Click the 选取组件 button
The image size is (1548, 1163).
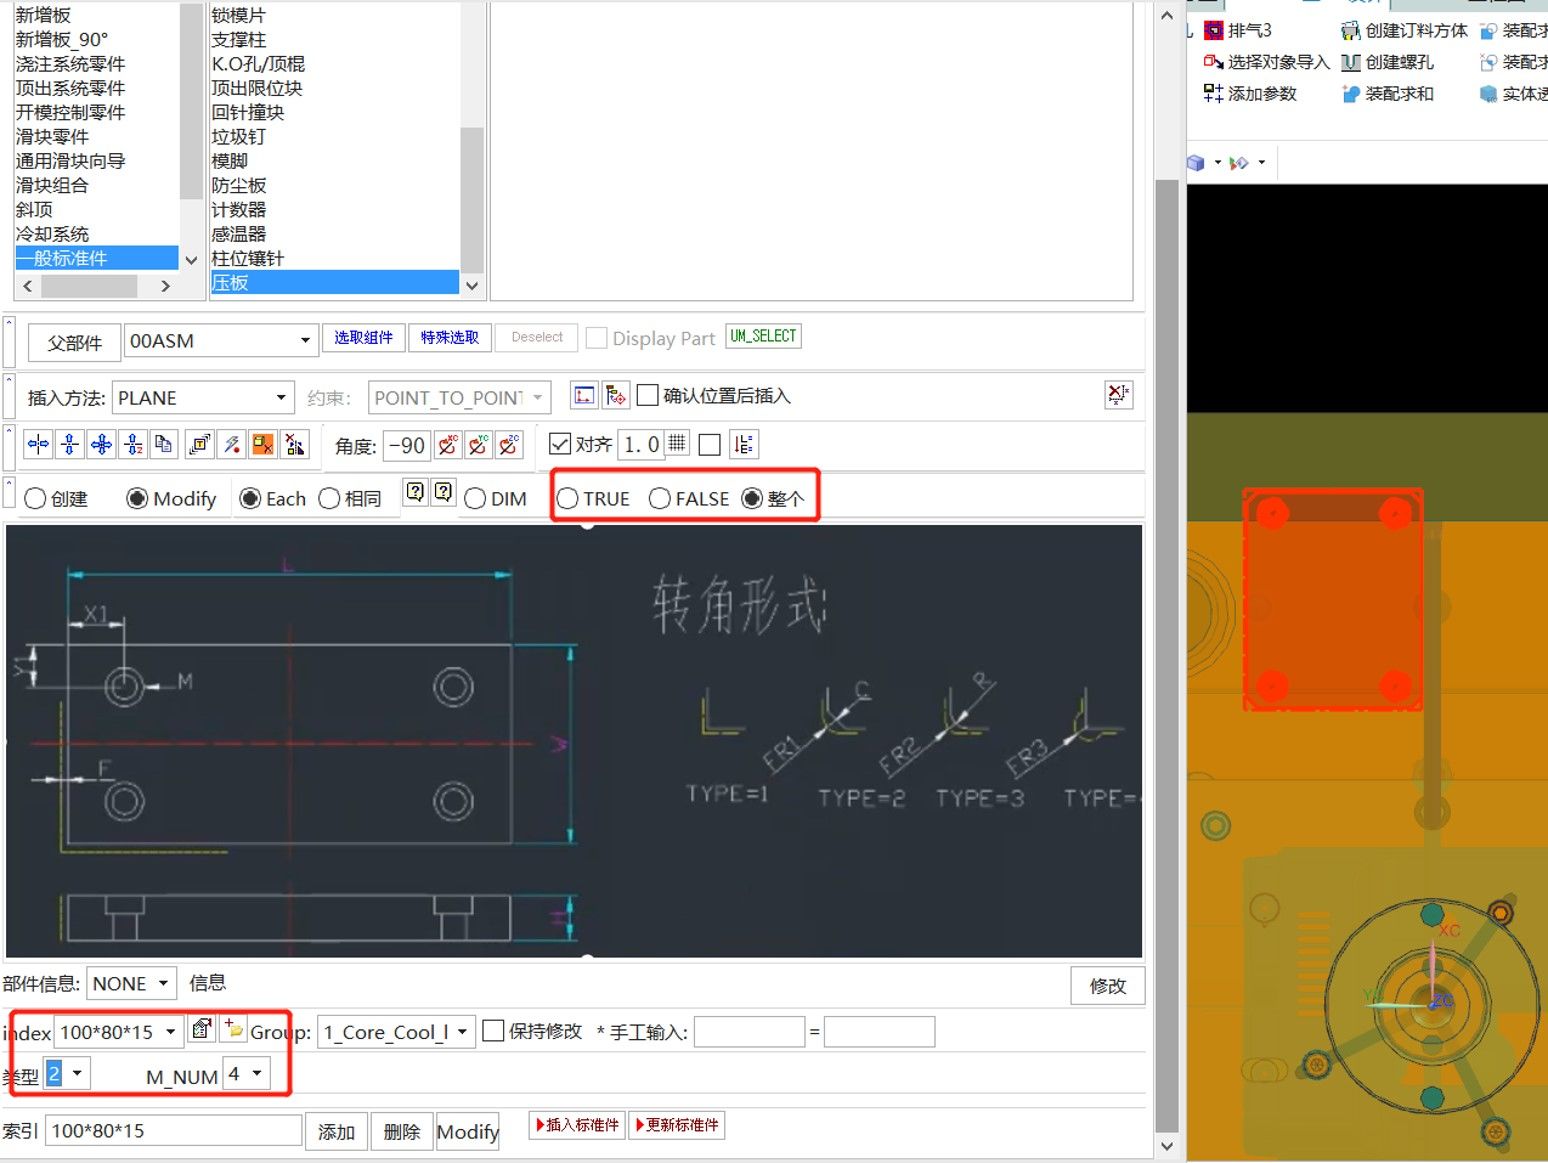coord(363,337)
